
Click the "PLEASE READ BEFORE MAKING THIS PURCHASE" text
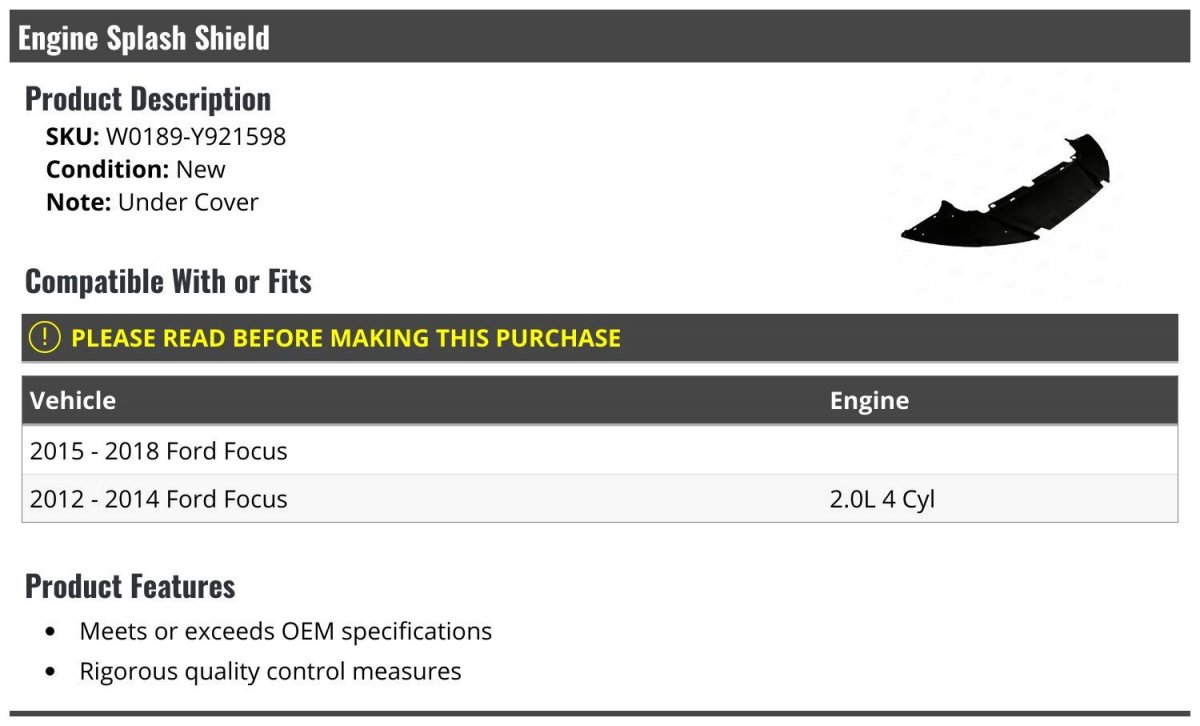pyautogui.click(x=346, y=338)
